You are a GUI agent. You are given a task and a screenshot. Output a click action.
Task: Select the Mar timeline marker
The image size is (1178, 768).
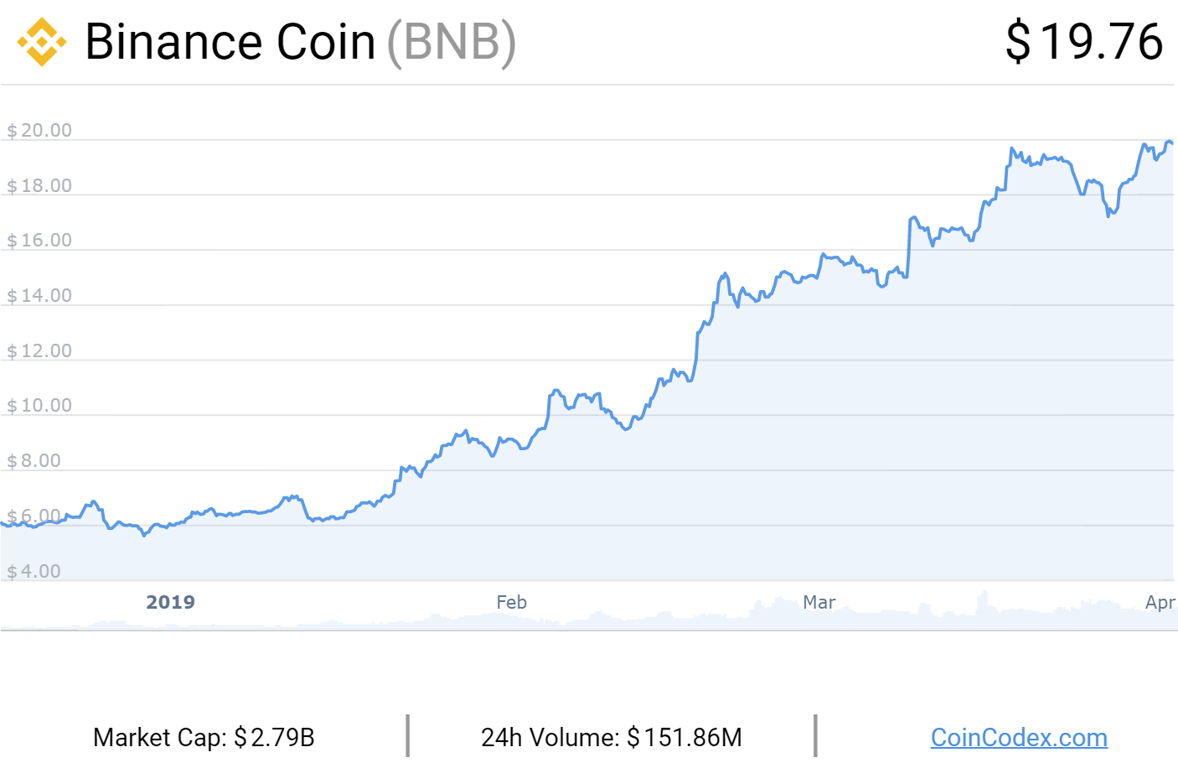pyautogui.click(x=819, y=602)
